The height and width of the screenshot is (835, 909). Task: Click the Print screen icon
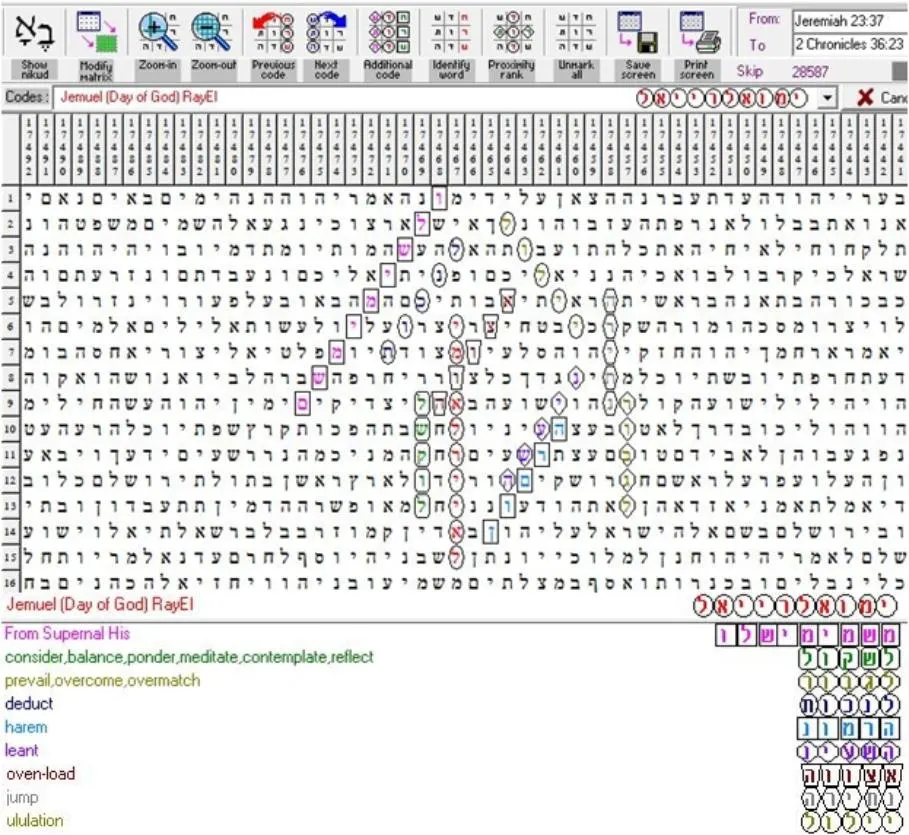[700, 32]
